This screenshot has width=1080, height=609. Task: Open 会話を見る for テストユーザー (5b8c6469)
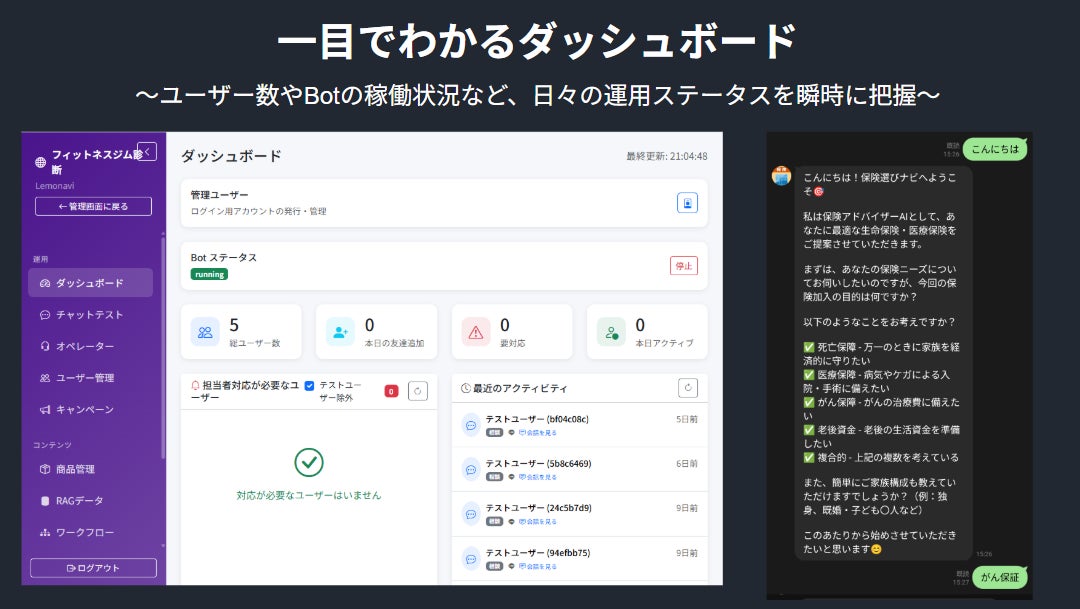coord(540,477)
